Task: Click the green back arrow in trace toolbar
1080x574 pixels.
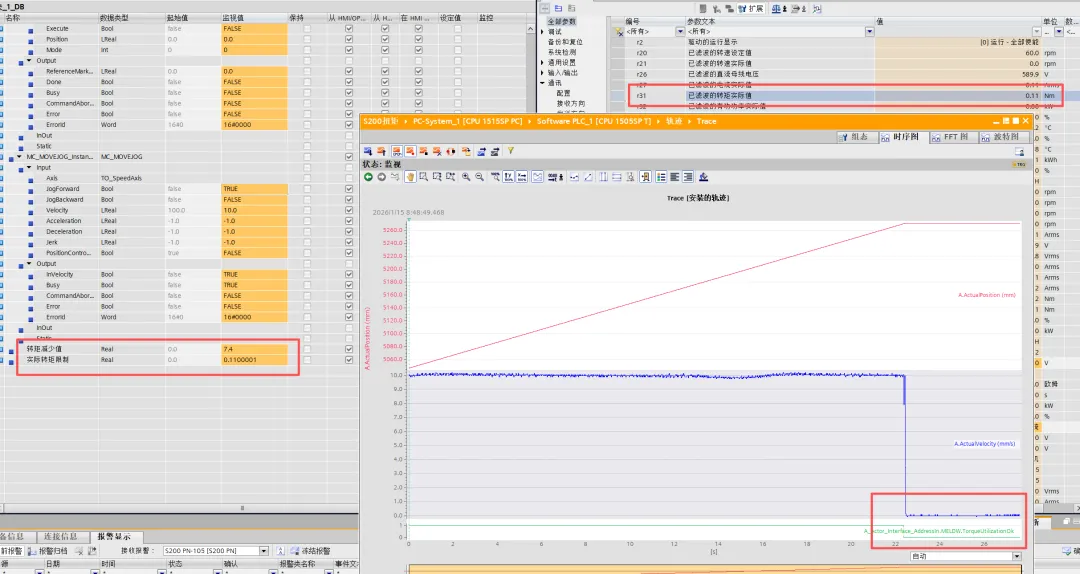Action: [368, 177]
